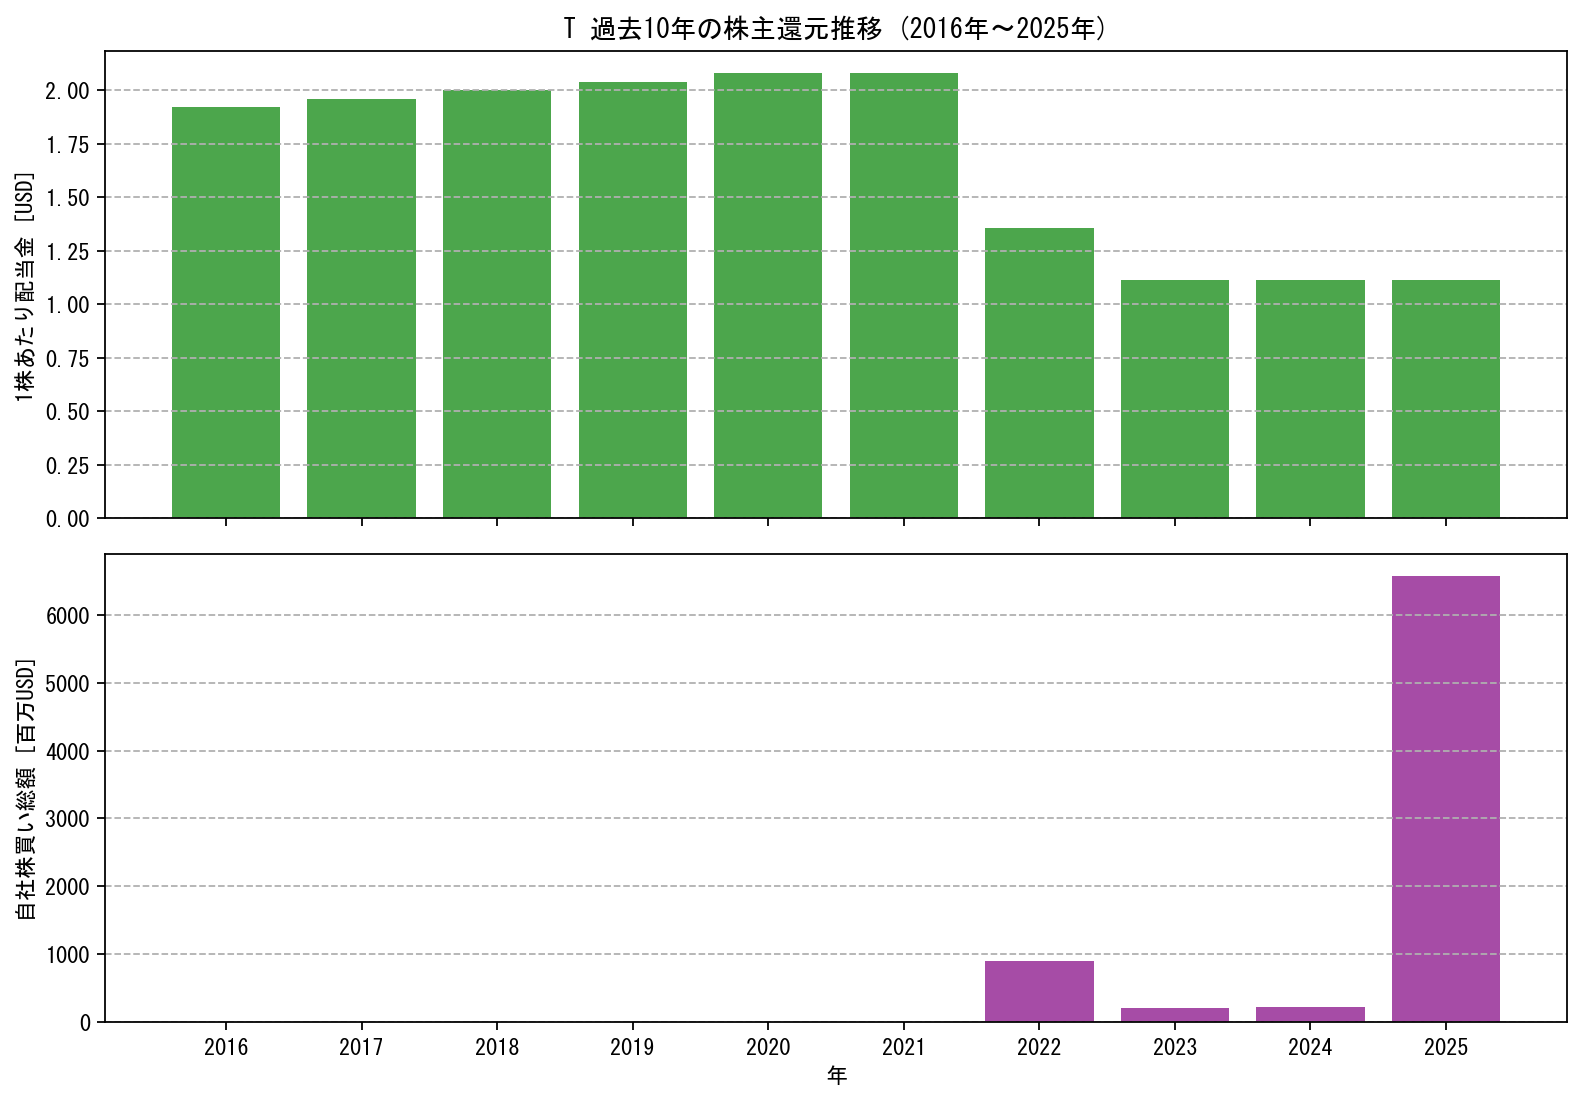Click the x-axis label '年'
This screenshot has height=1102, width=1582.
837,1076
